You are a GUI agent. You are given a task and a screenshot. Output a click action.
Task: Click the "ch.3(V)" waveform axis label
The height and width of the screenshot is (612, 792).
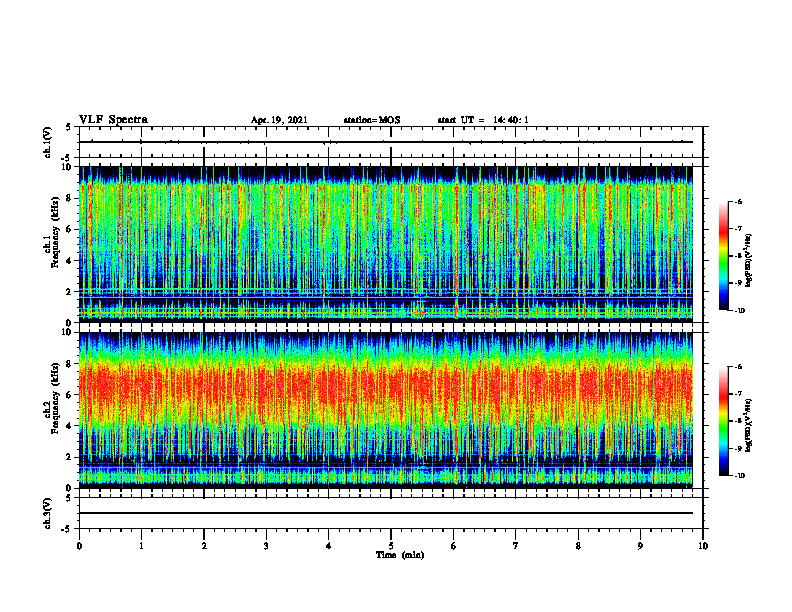click(x=47, y=513)
